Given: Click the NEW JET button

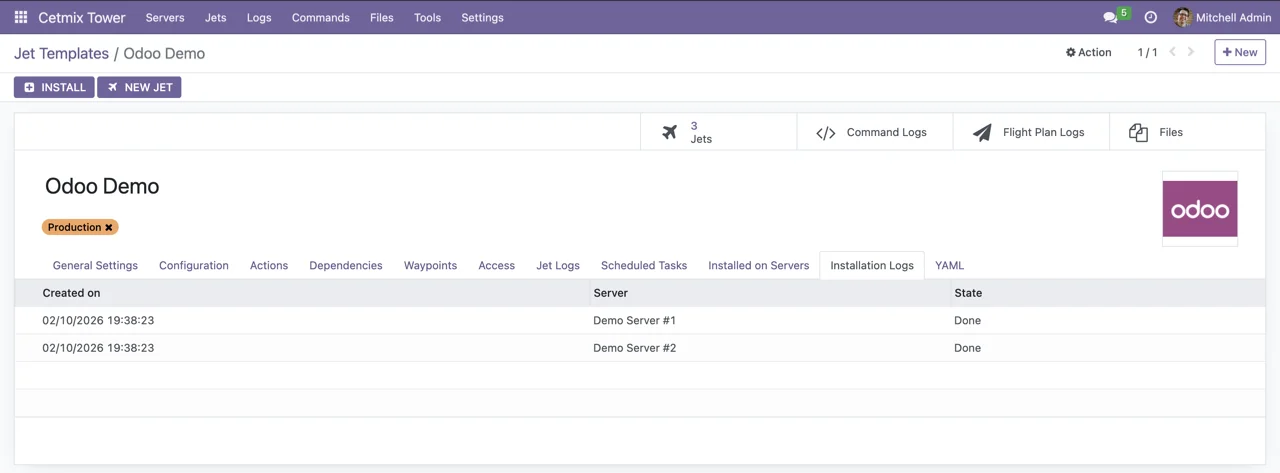Looking at the screenshot, I should click(x=139, y=87).
